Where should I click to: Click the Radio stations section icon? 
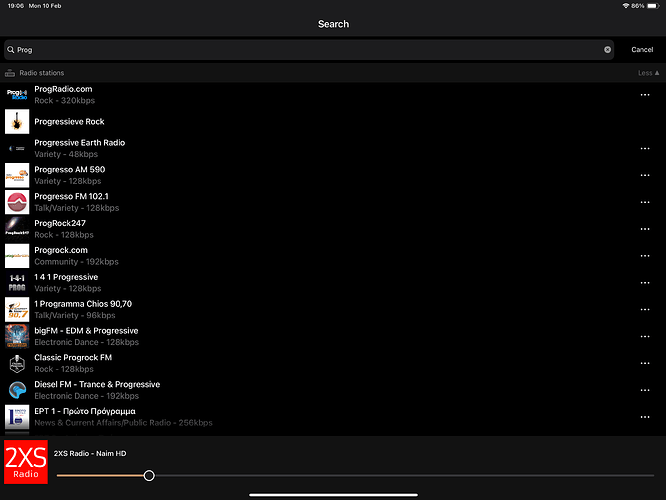point(9,73)
